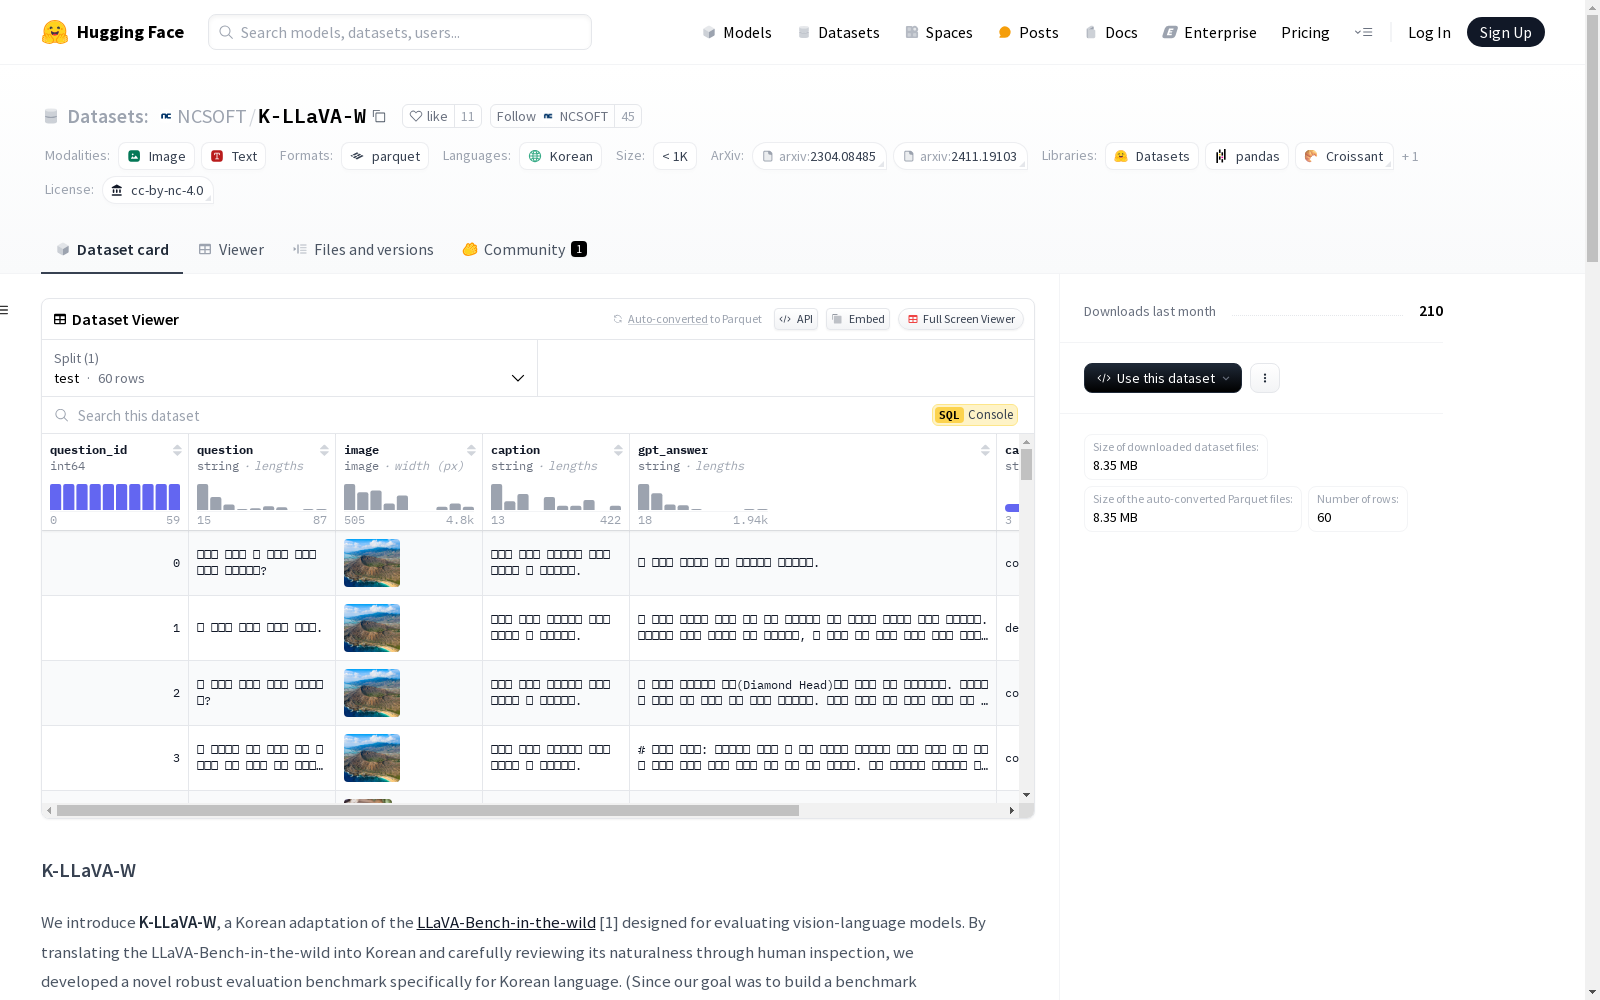Open Docs page
The image size is (1600, 1000).
pos(1111,32)
